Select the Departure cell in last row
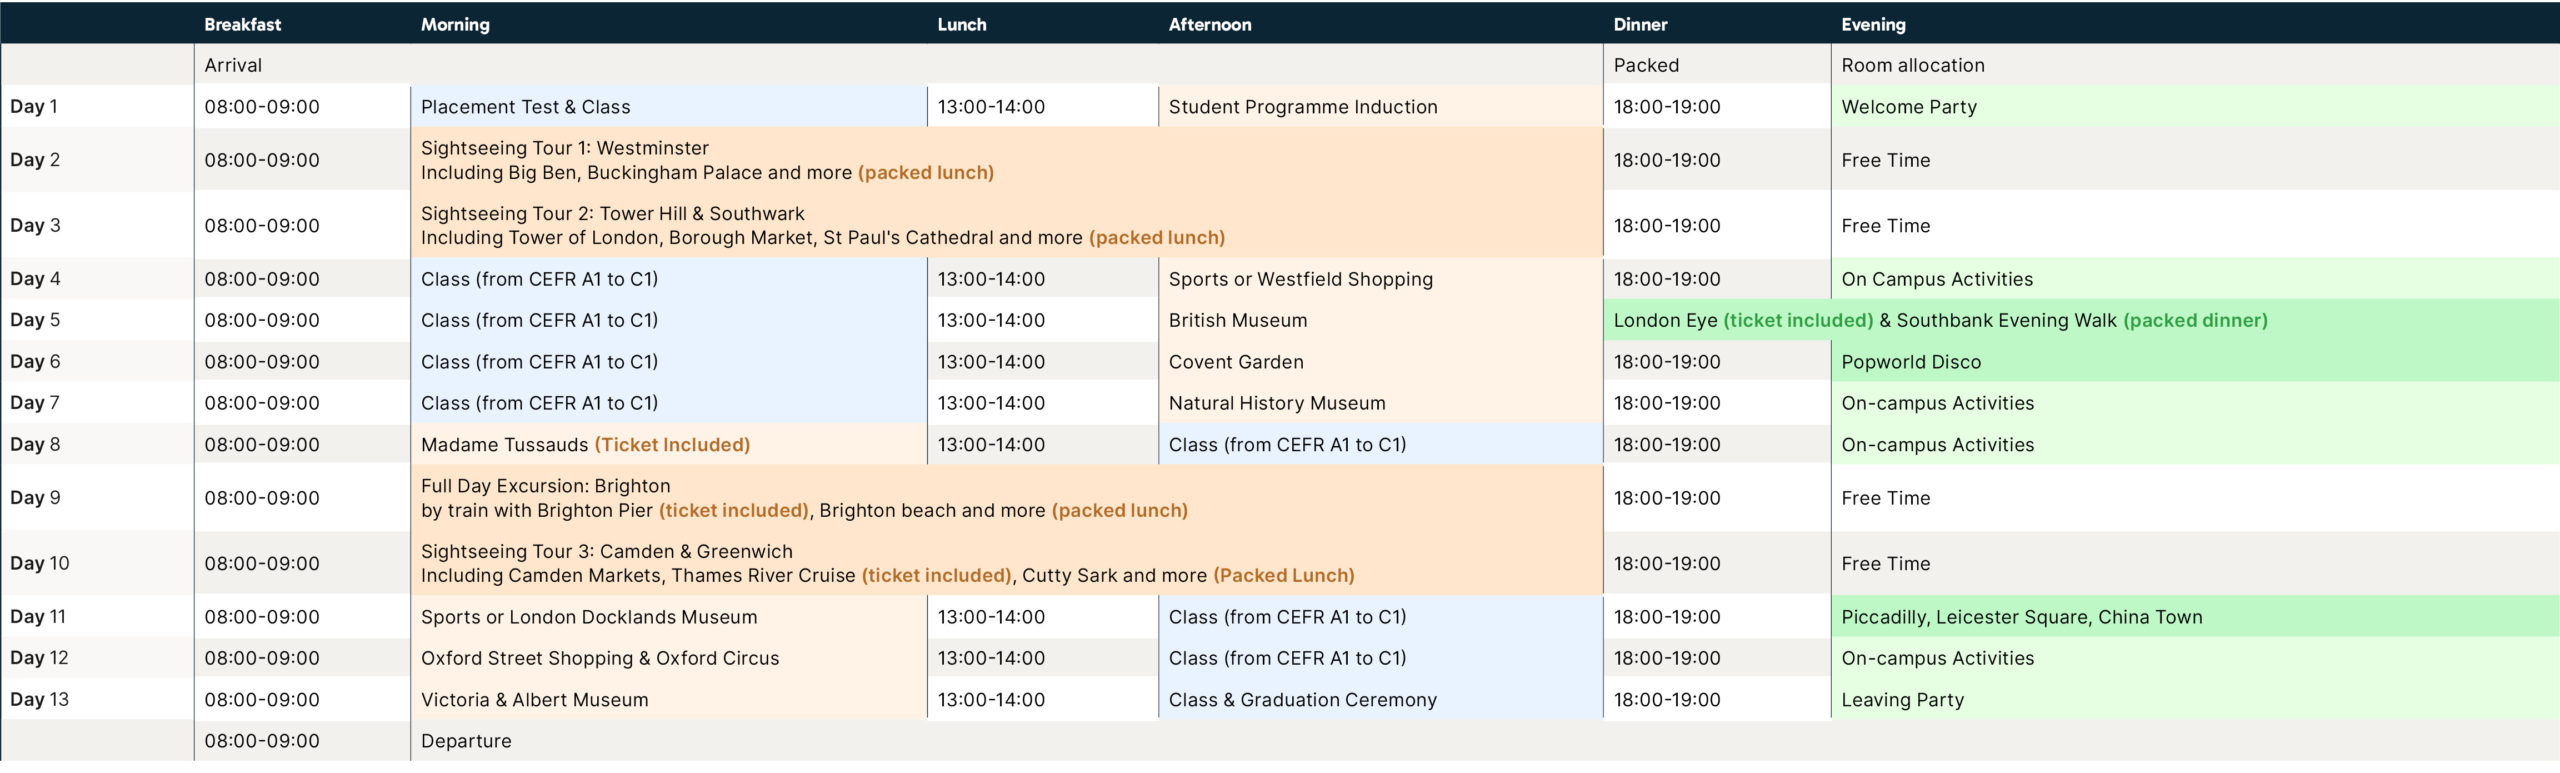Viewport: 2560px width, 773px height. (x=466, y=741)
